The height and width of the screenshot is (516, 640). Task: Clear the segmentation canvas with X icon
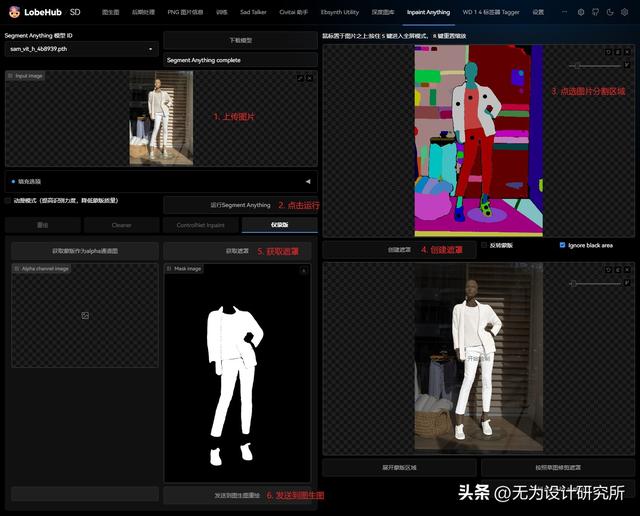[x=627, y=51]
